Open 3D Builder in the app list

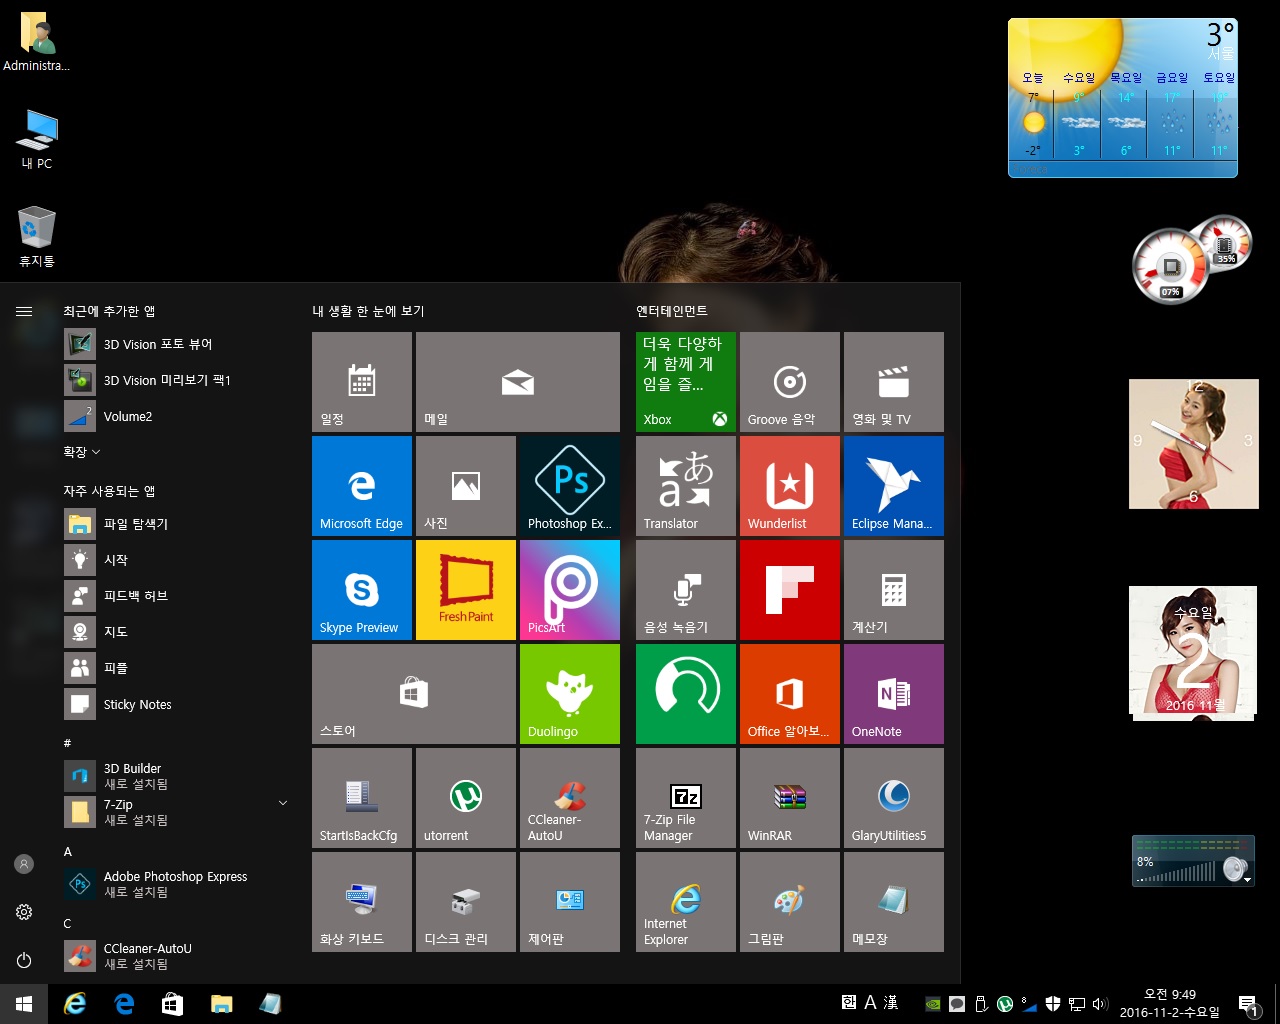(178, 776)
